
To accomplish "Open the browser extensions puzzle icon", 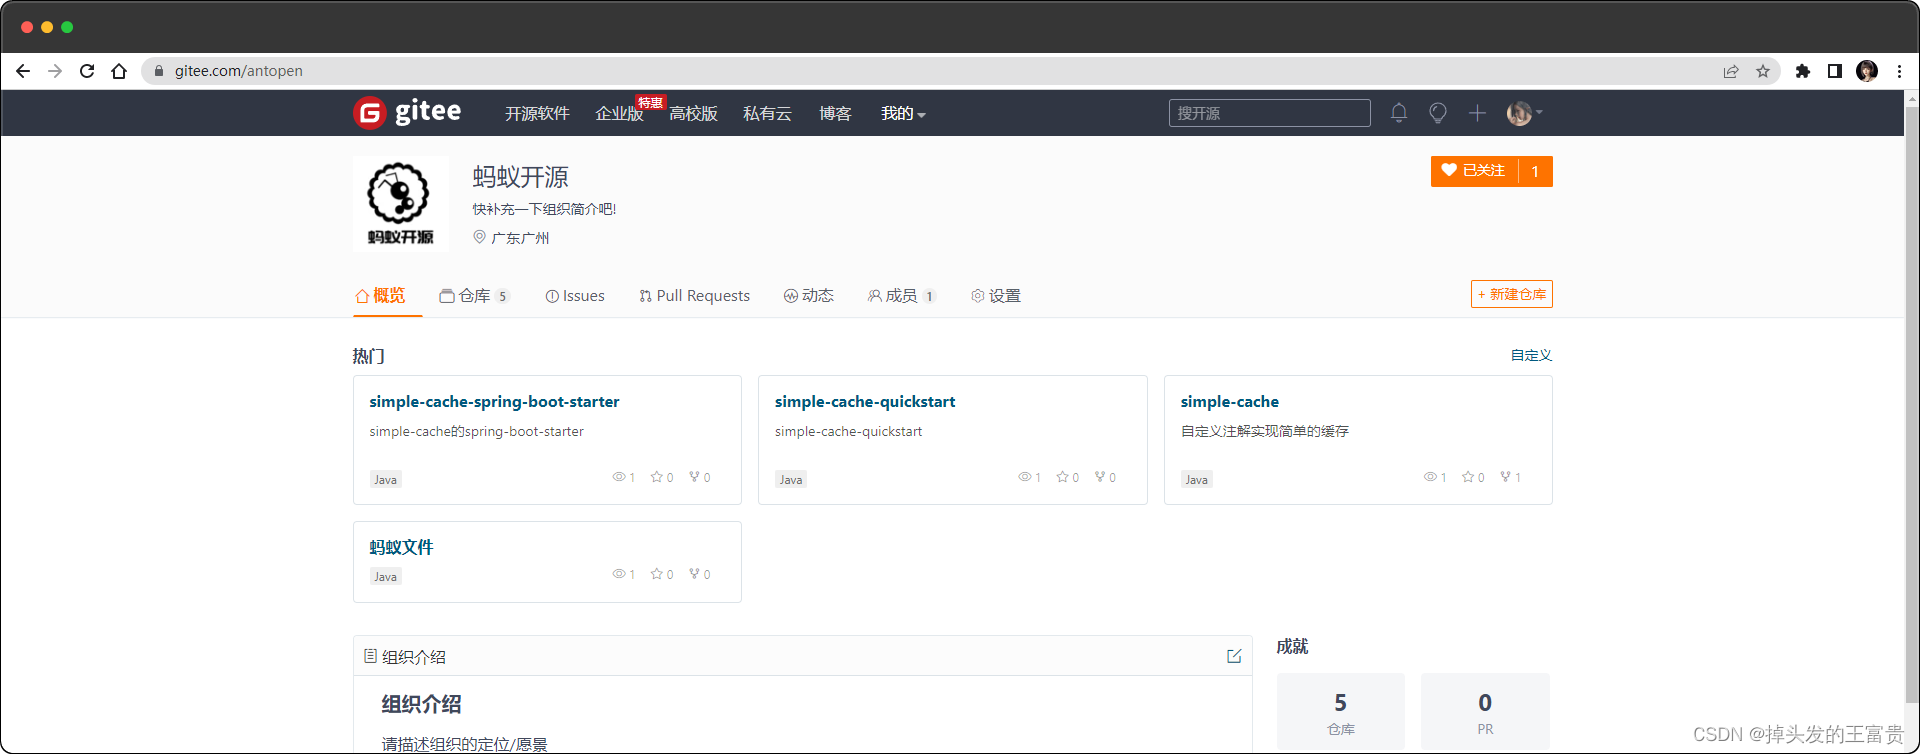I will click(1803, 71).
